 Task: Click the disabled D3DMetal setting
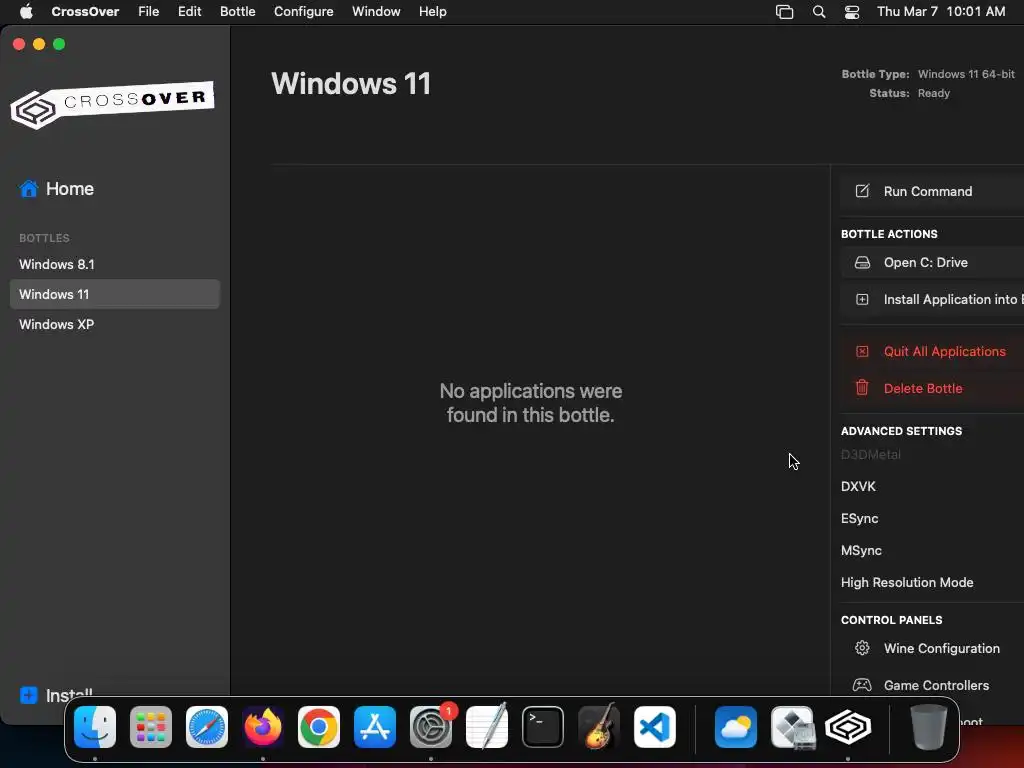tap(871, 455)
